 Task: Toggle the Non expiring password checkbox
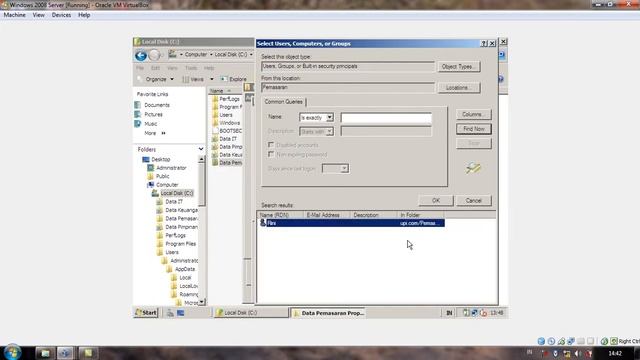271,154
